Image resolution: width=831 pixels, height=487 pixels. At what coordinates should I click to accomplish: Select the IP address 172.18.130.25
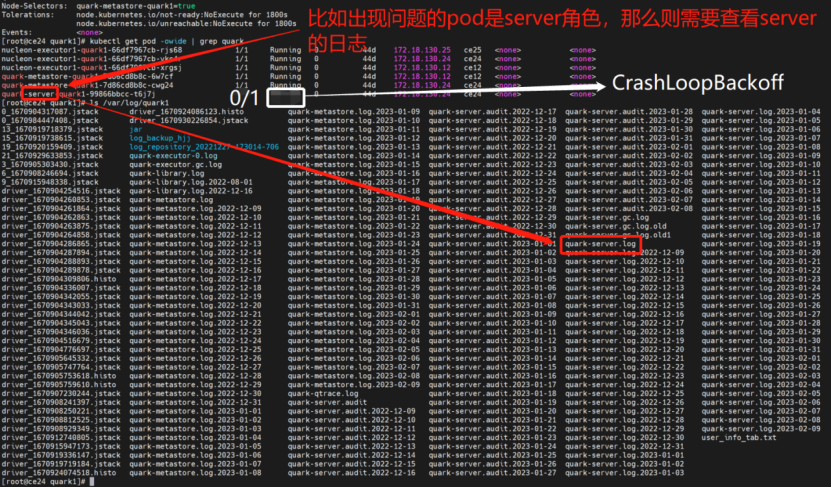[x=422, y=50]
